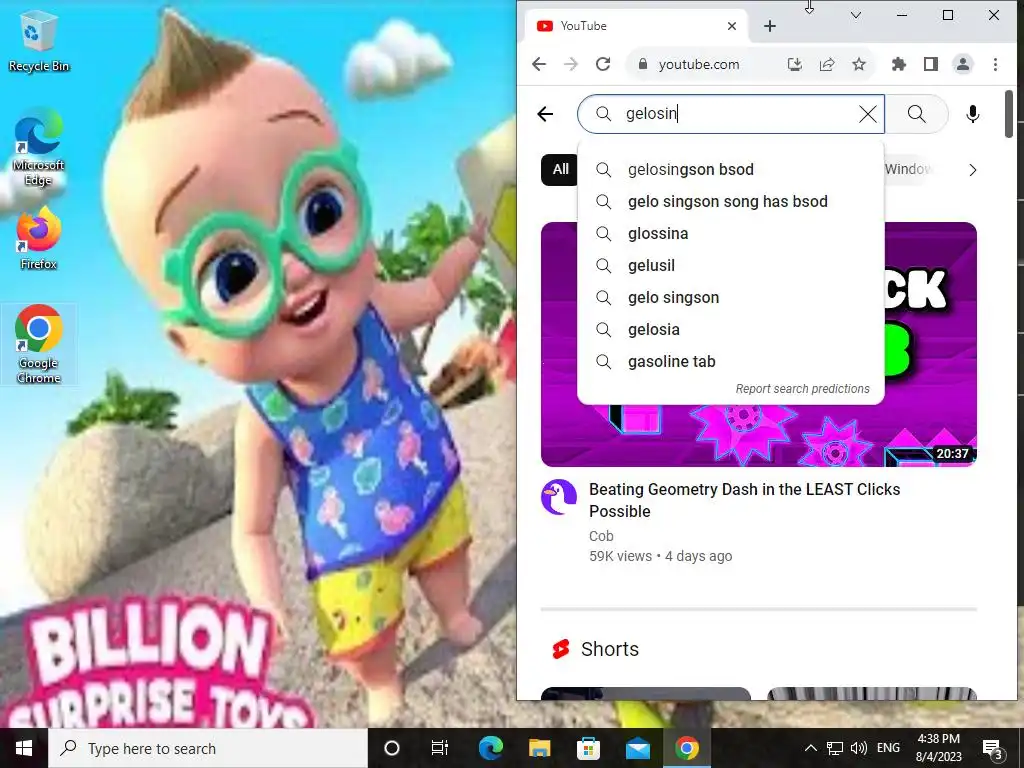The width and height of the screenshot is (1024, 768).
Task: Click inside the YouTube search field
Action: [731, 114]
